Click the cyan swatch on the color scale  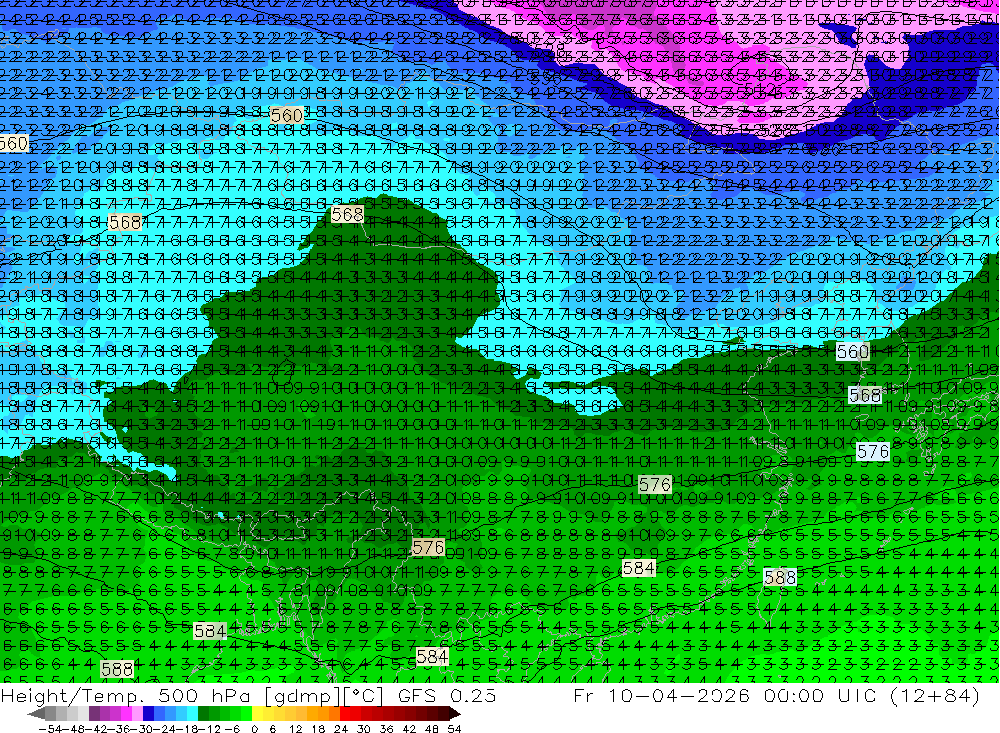coord(192,714)
